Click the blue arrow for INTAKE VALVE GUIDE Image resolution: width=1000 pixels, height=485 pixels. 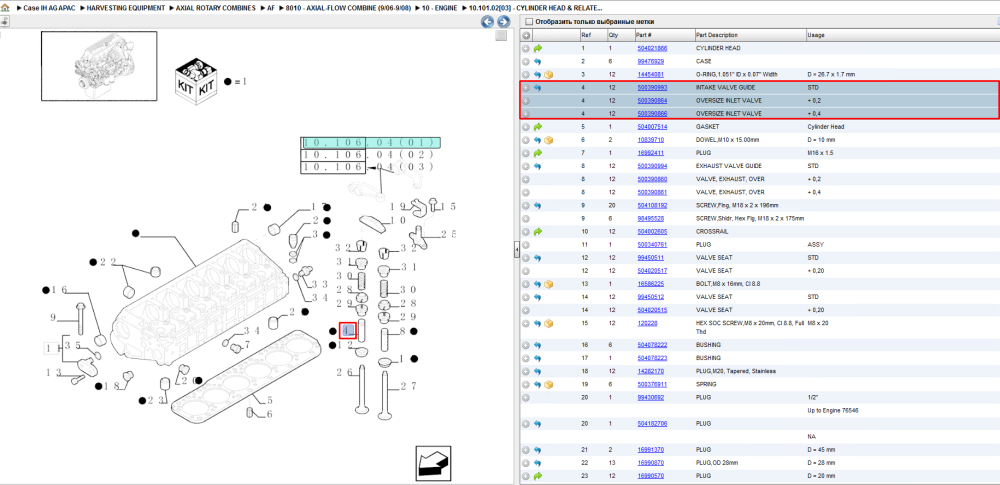538,88
